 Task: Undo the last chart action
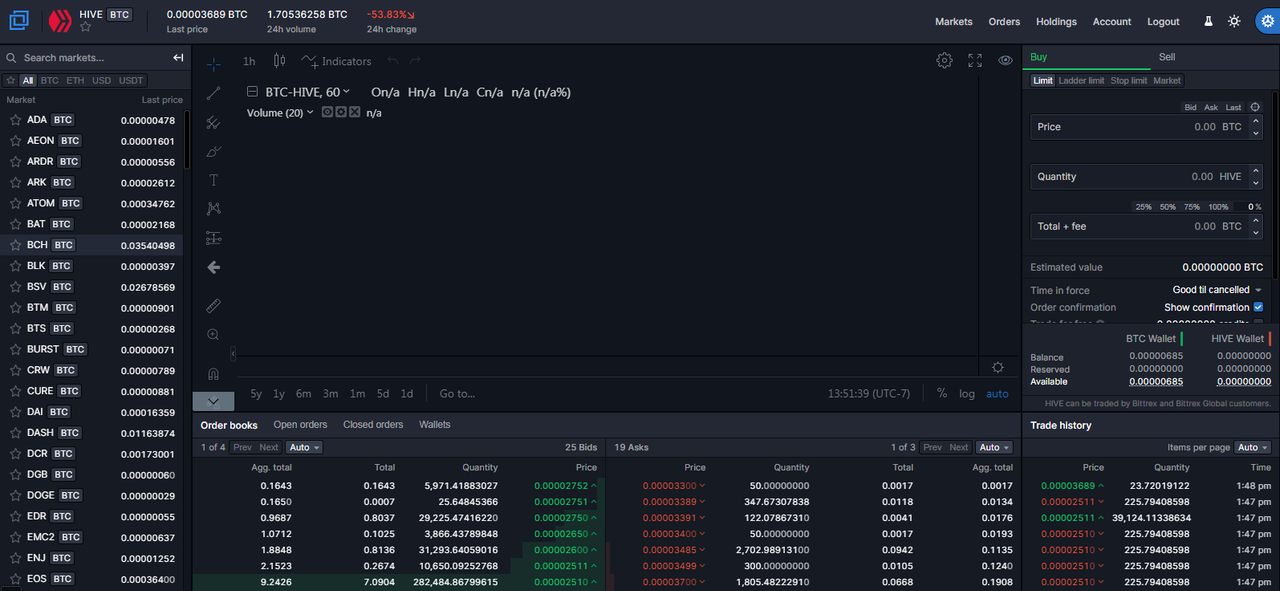(x=393, y=61)
